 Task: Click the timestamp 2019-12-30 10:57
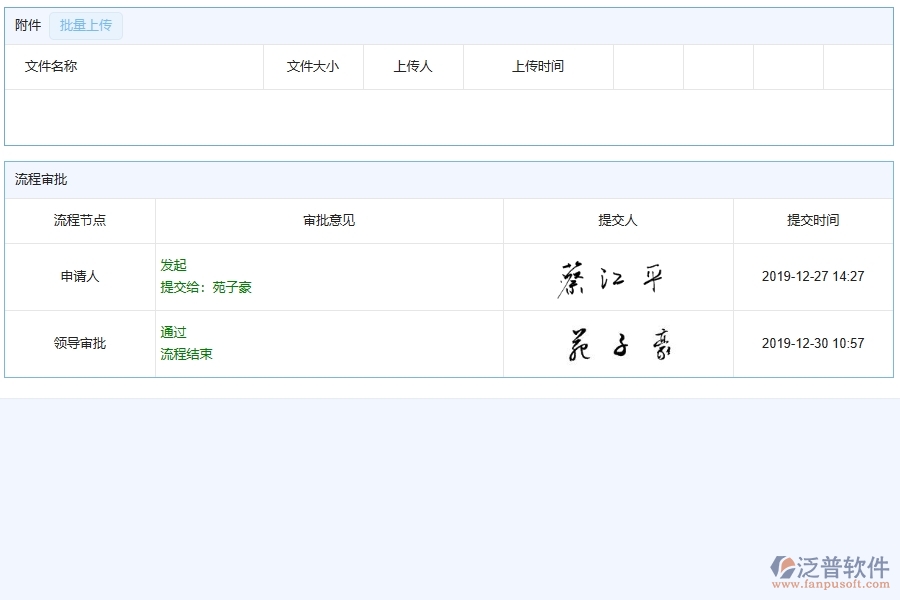(812, 343)
